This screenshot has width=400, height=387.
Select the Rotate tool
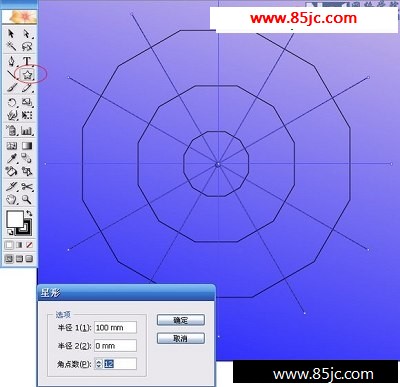tap(12, 102)
